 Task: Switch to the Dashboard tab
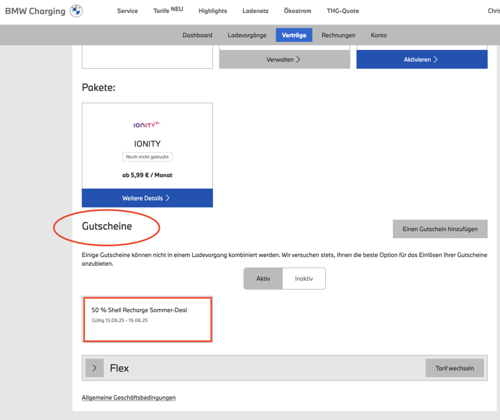(197, 35)
